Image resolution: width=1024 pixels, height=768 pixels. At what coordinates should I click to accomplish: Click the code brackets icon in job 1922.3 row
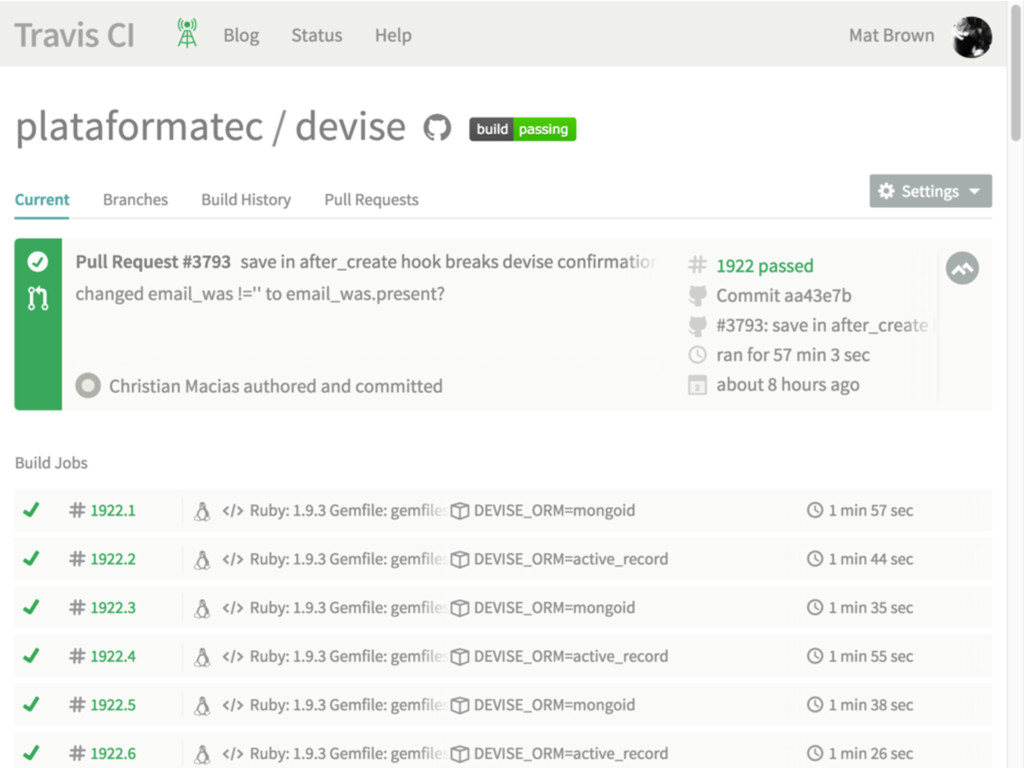click(x=232, y=608)
